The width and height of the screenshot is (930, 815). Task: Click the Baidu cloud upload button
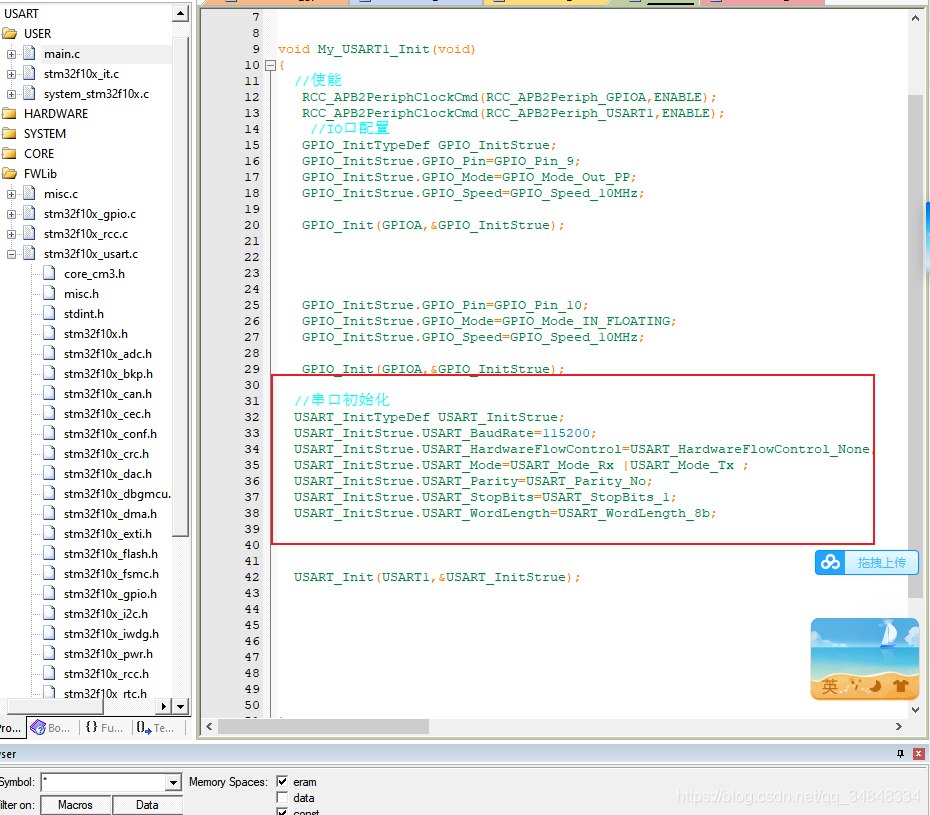click(867, 562)
